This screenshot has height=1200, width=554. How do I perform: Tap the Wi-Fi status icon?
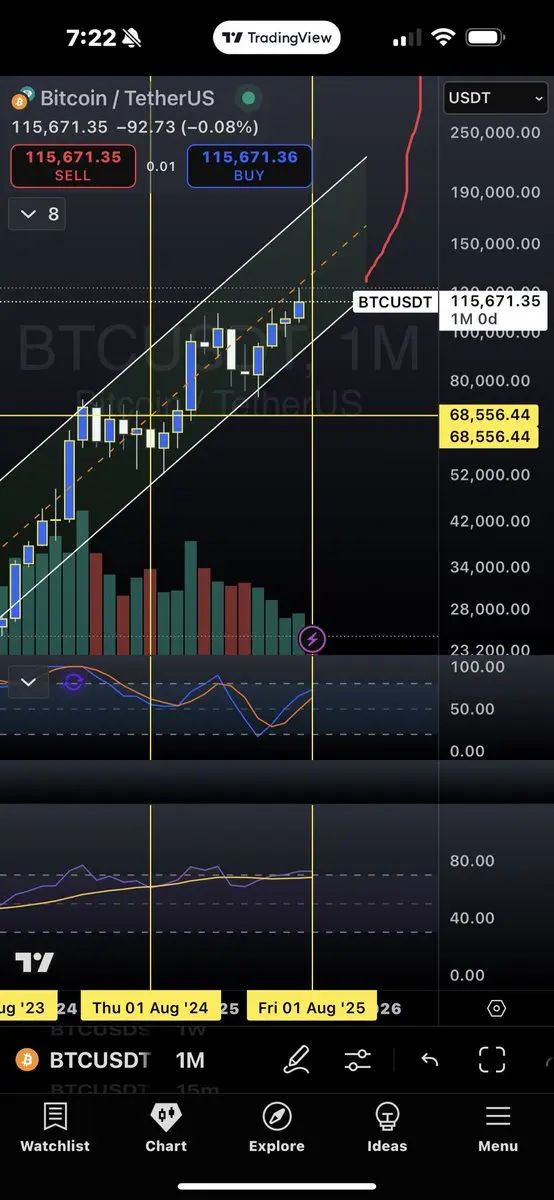click(x=442, y=38)
